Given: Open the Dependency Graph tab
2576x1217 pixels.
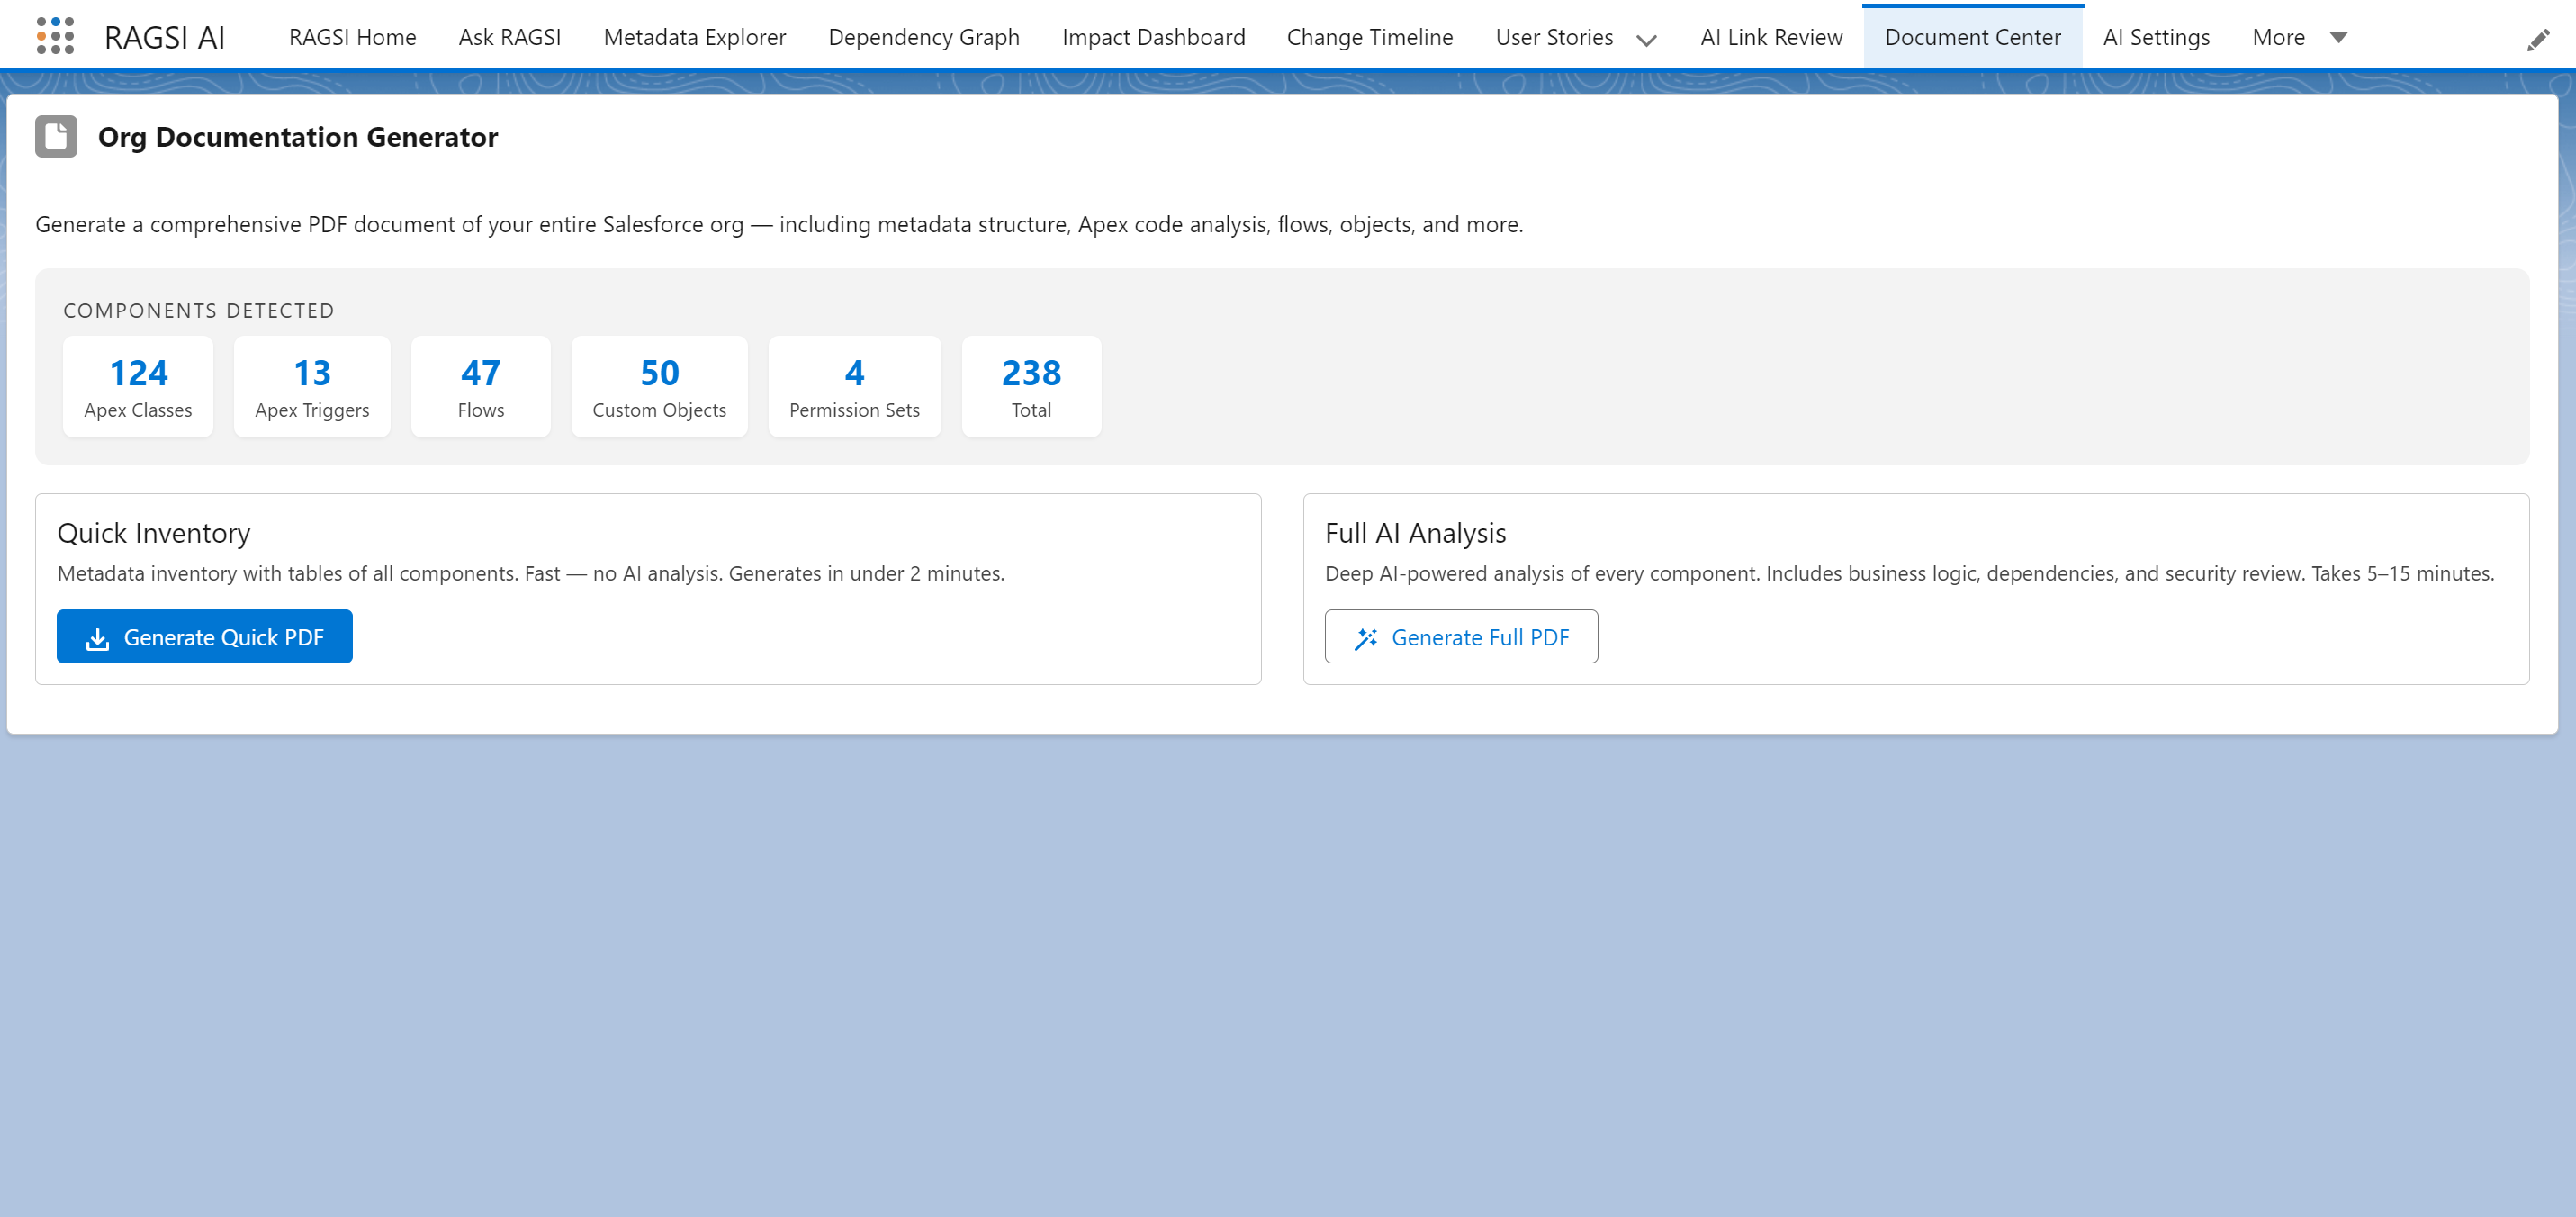Looking at the screenshot, I should [924, 37].
